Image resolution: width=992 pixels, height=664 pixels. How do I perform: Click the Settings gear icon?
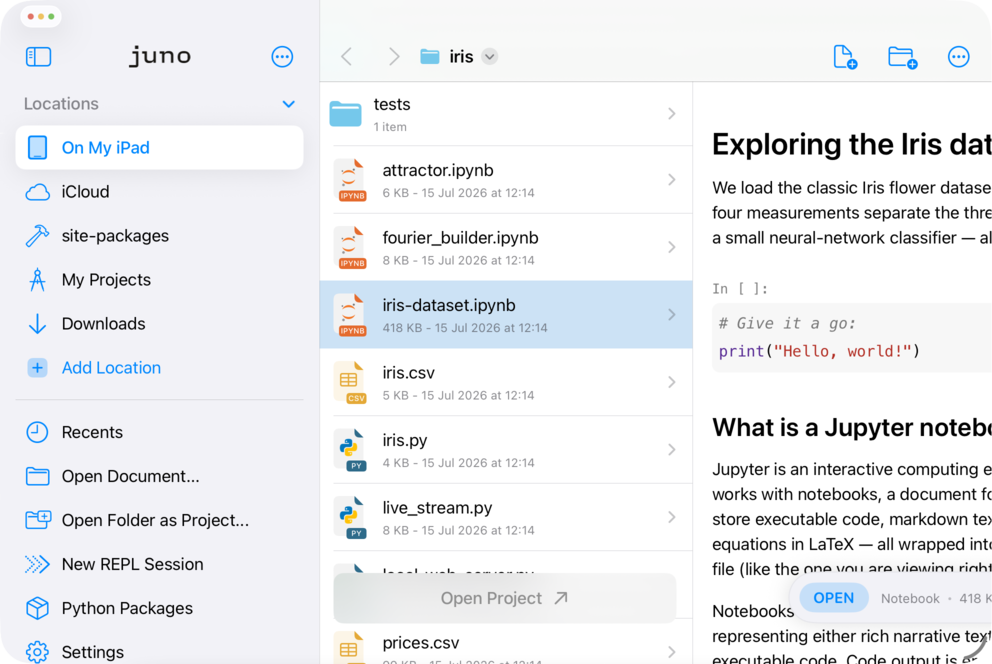tap(37, 651)
